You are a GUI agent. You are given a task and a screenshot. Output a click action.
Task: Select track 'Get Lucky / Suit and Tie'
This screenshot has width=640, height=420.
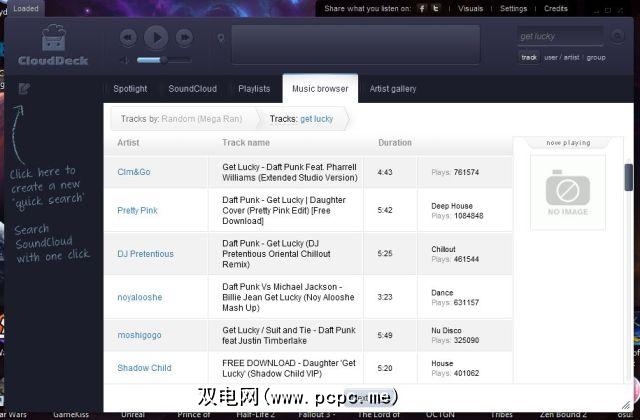[x=289, y=335]
